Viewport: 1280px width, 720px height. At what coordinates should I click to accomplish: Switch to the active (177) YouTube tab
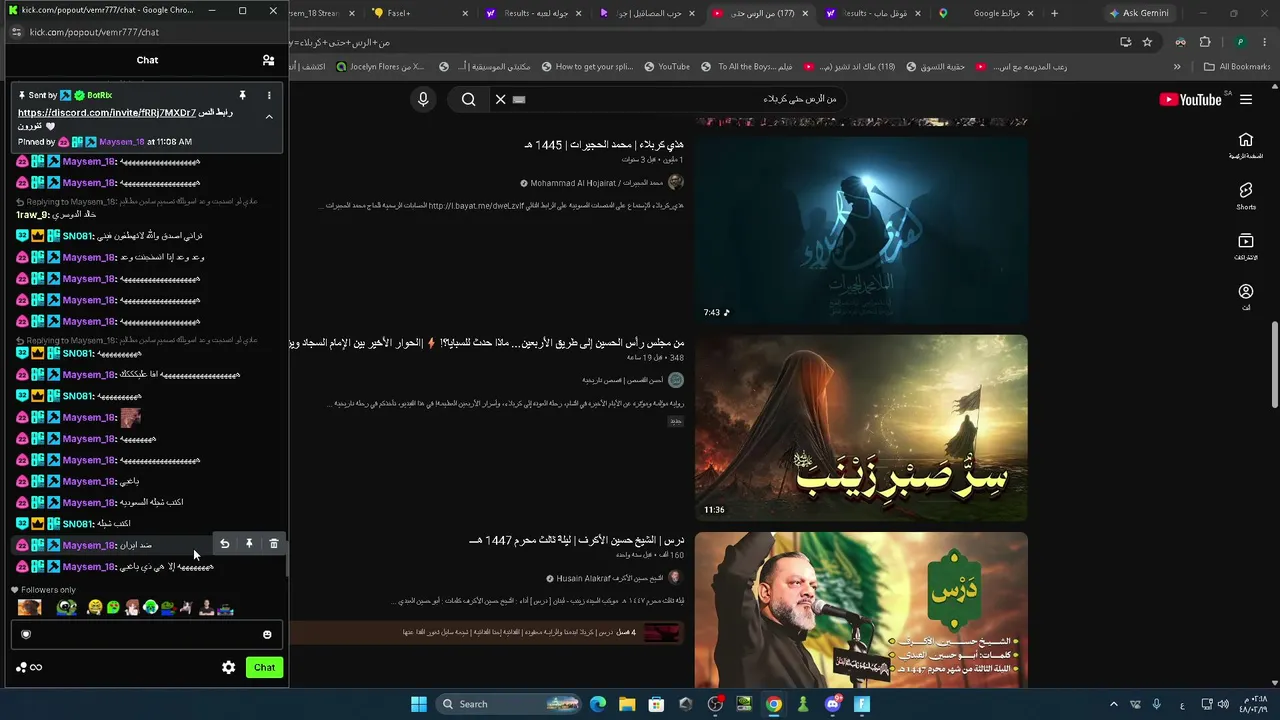pyautogui.click(x=760, y=13)
